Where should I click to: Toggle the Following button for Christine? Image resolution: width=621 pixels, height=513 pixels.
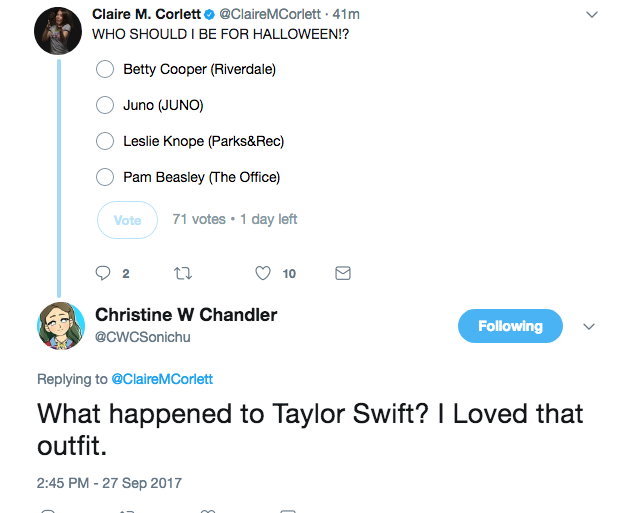510,326
